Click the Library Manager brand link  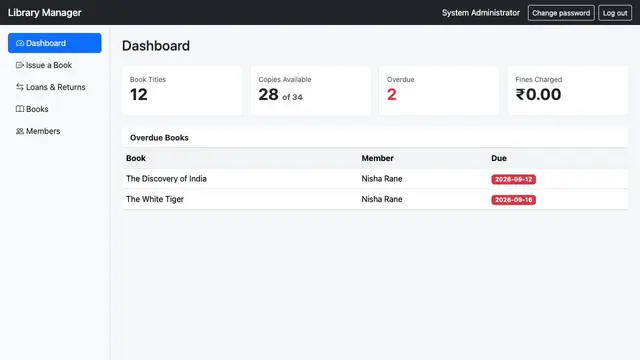tap(44, 13)
